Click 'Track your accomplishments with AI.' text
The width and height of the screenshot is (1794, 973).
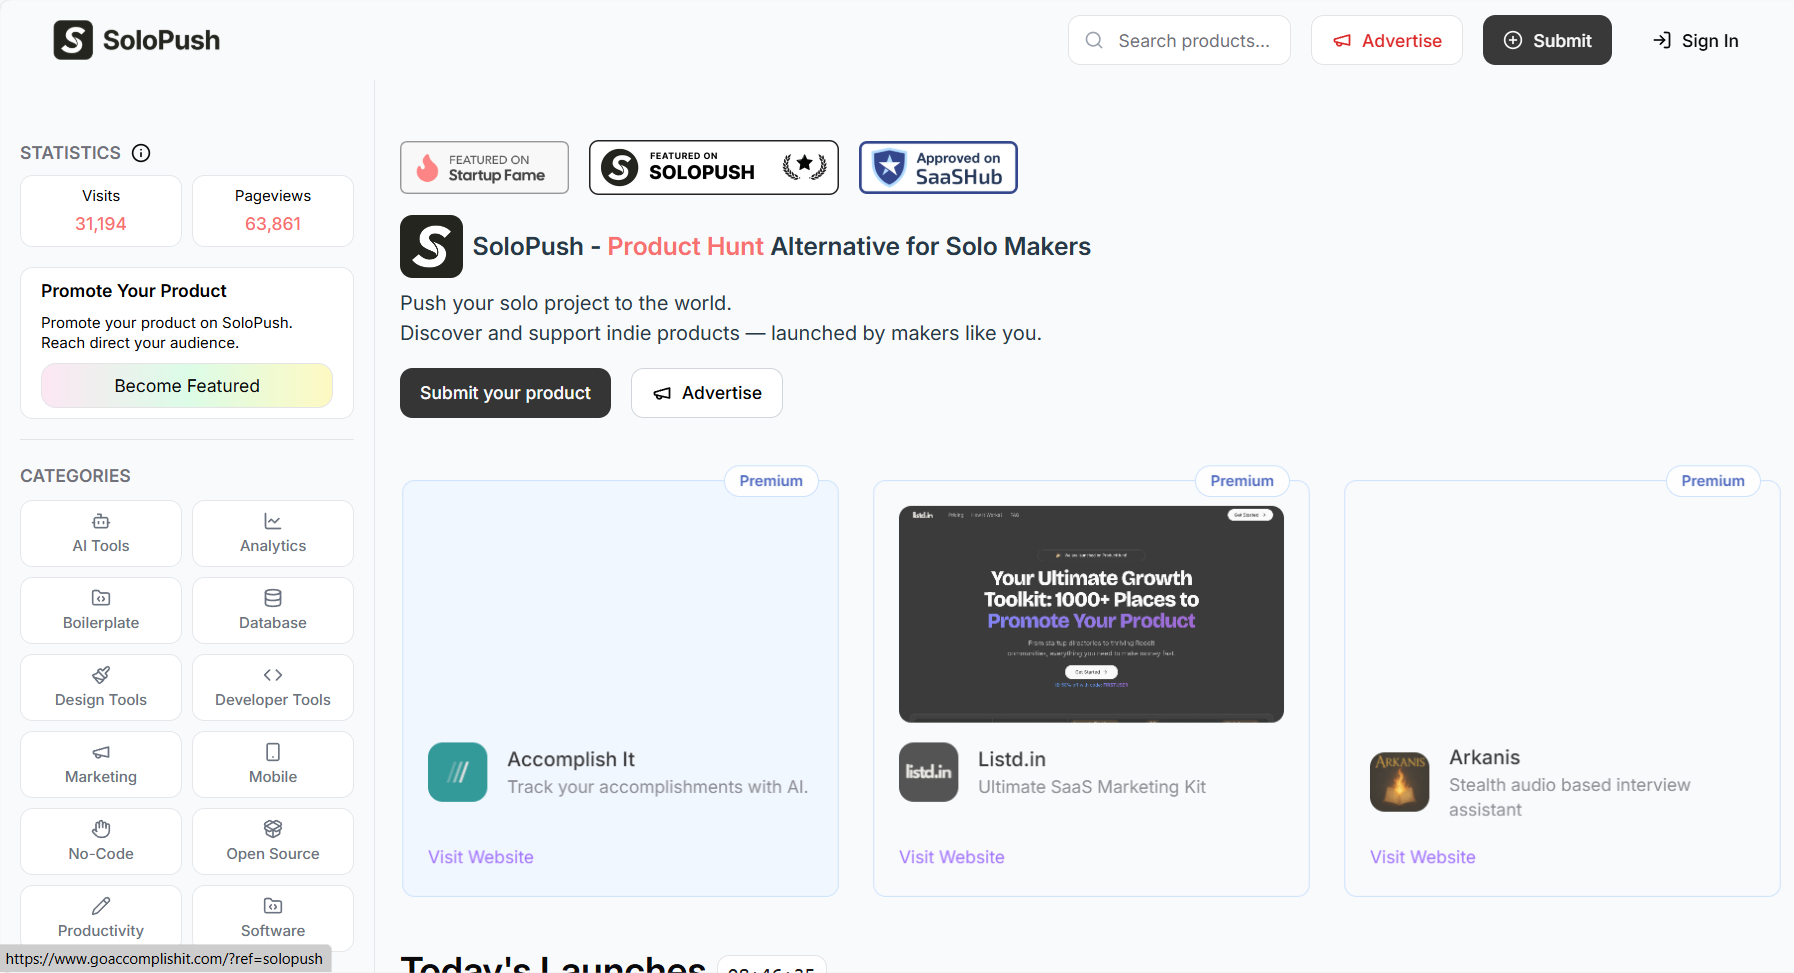click(x=657, y=787)
